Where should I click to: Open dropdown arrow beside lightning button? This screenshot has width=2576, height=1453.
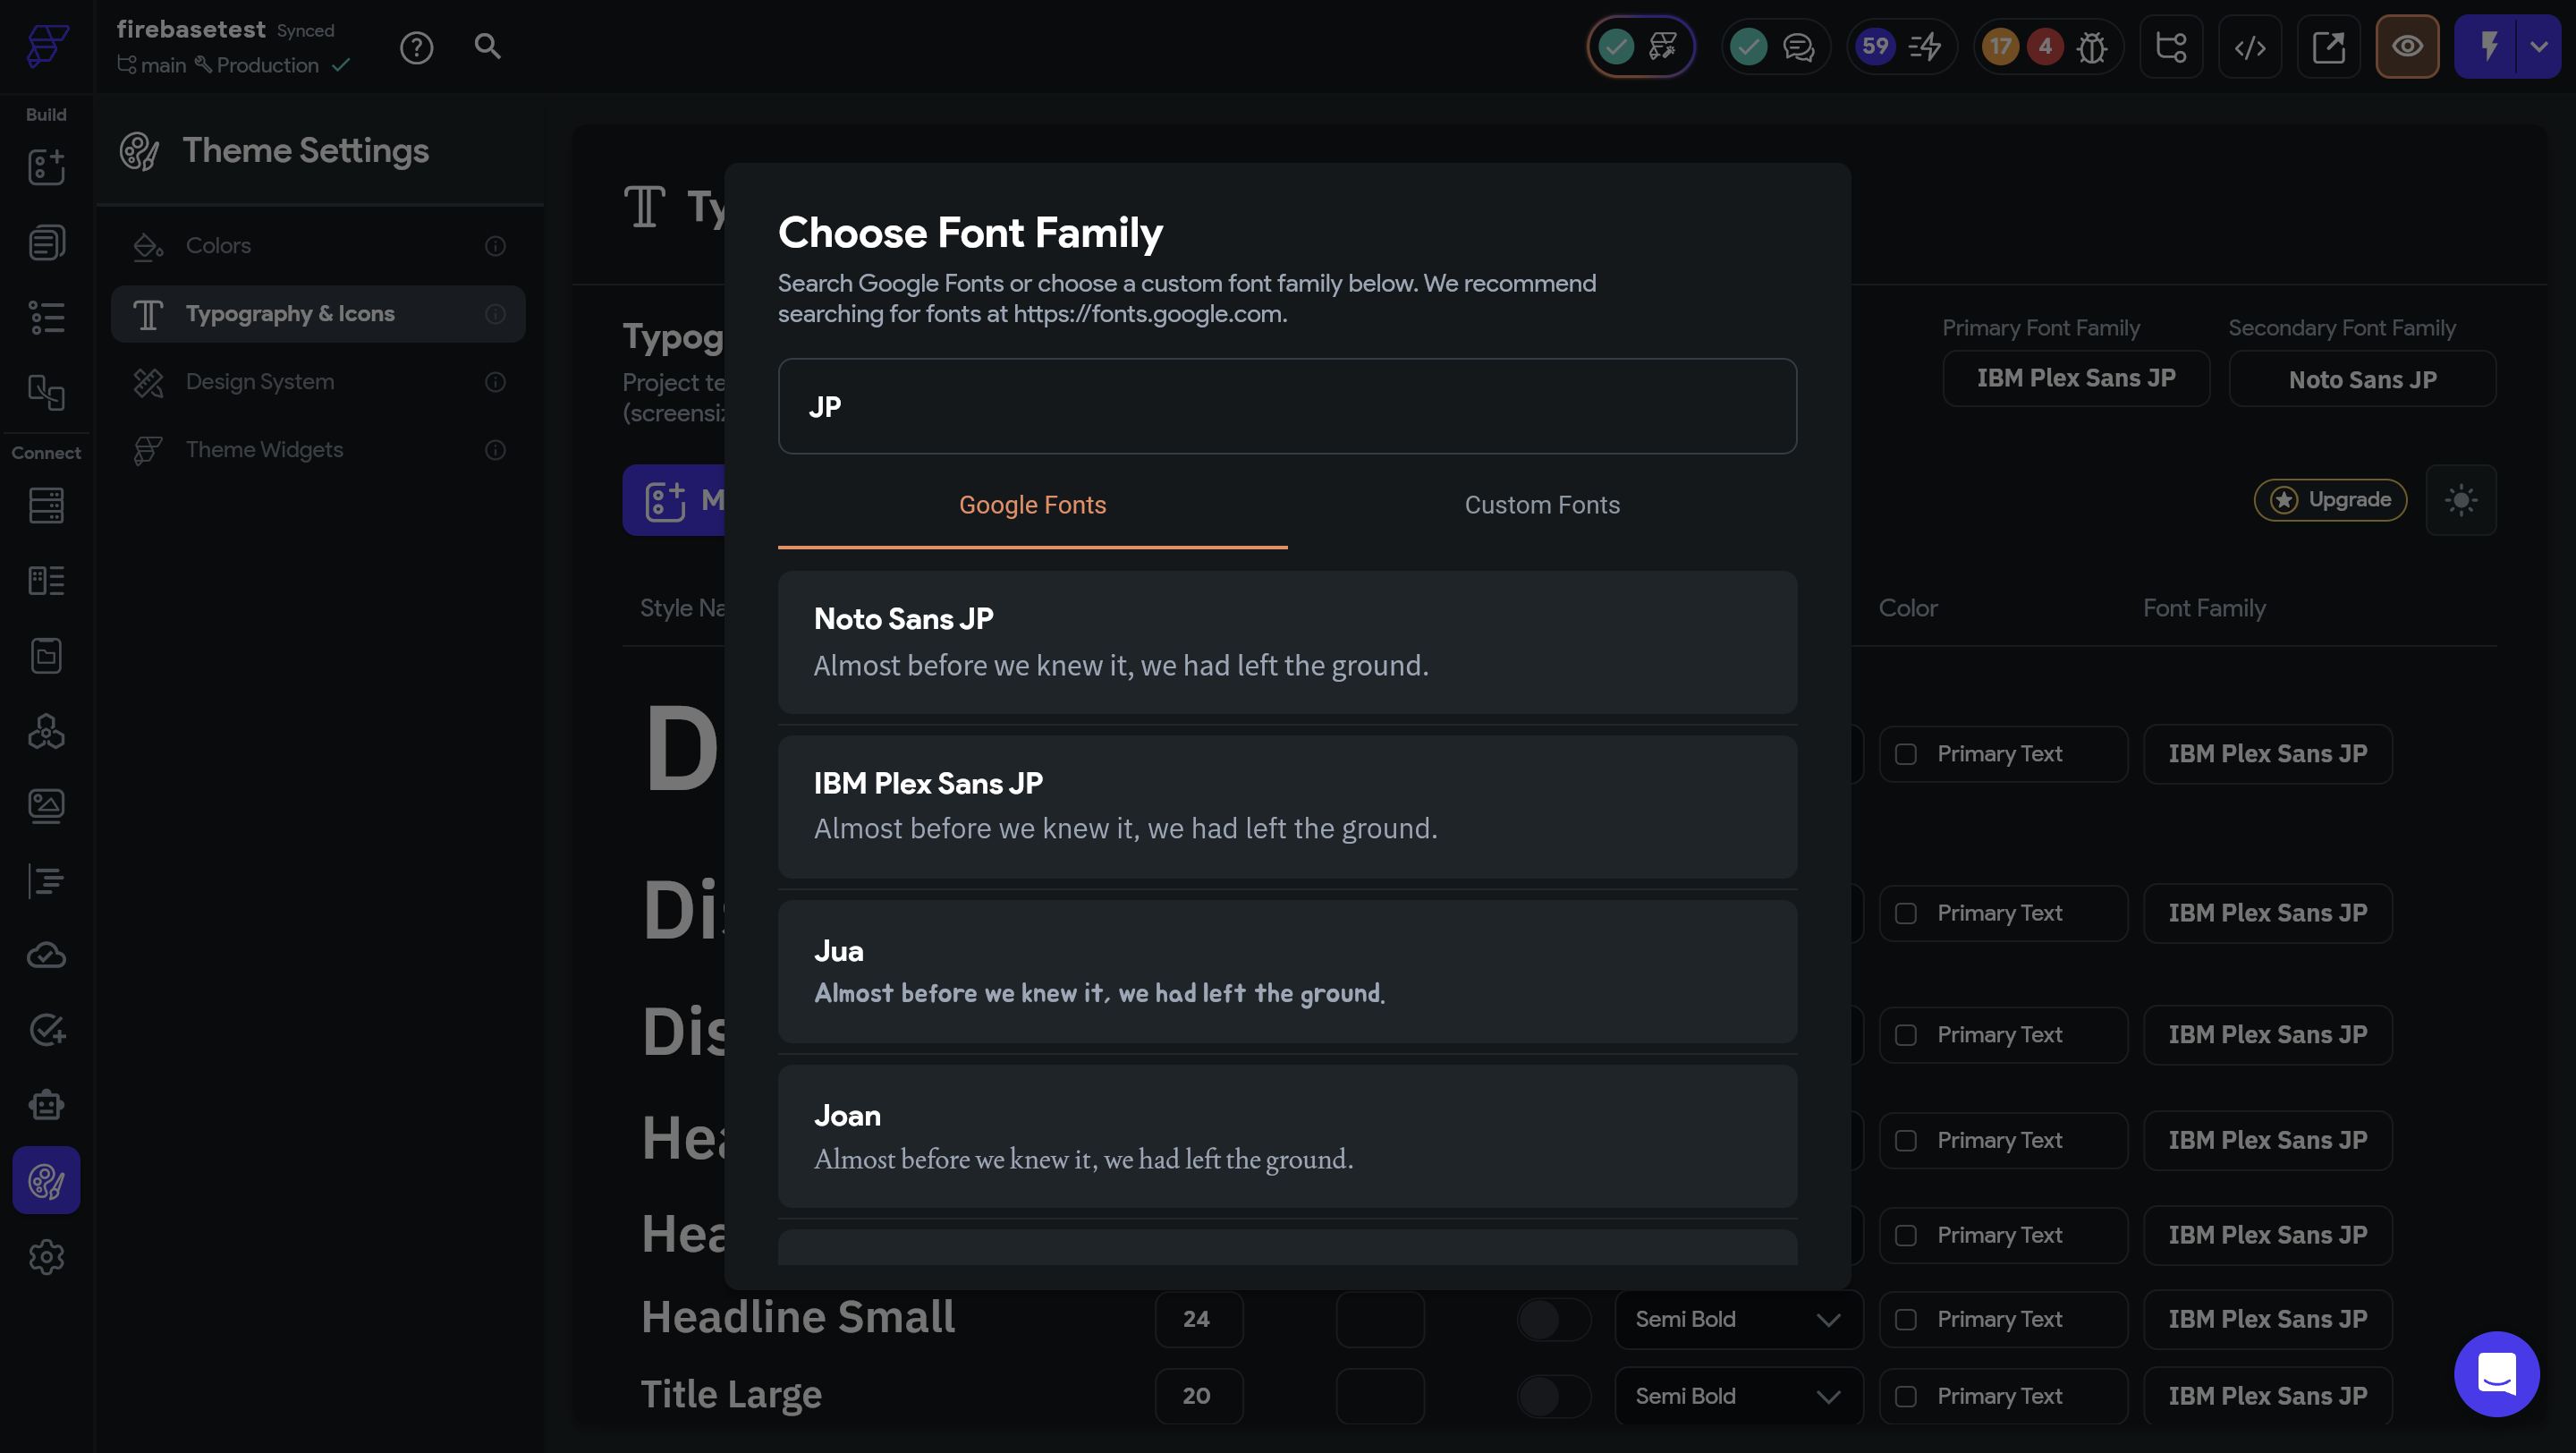[2539, 47]
